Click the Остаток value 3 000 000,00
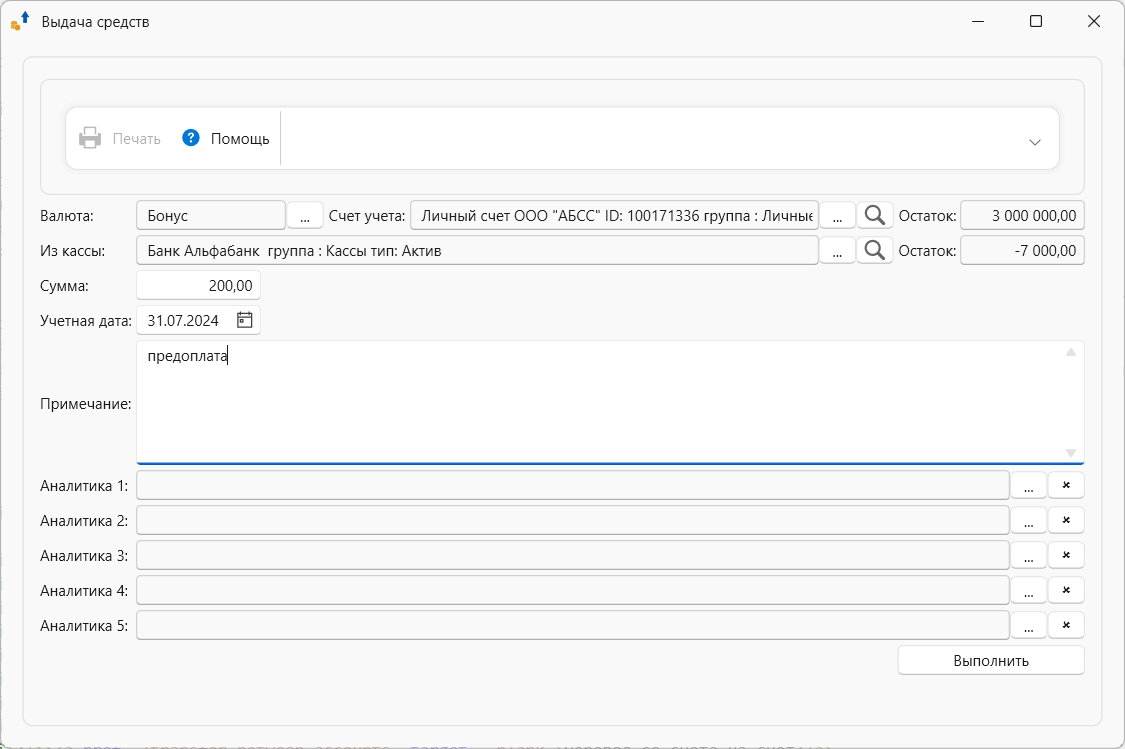The width and height of the screenshot is (1125, 749). 1022,215
